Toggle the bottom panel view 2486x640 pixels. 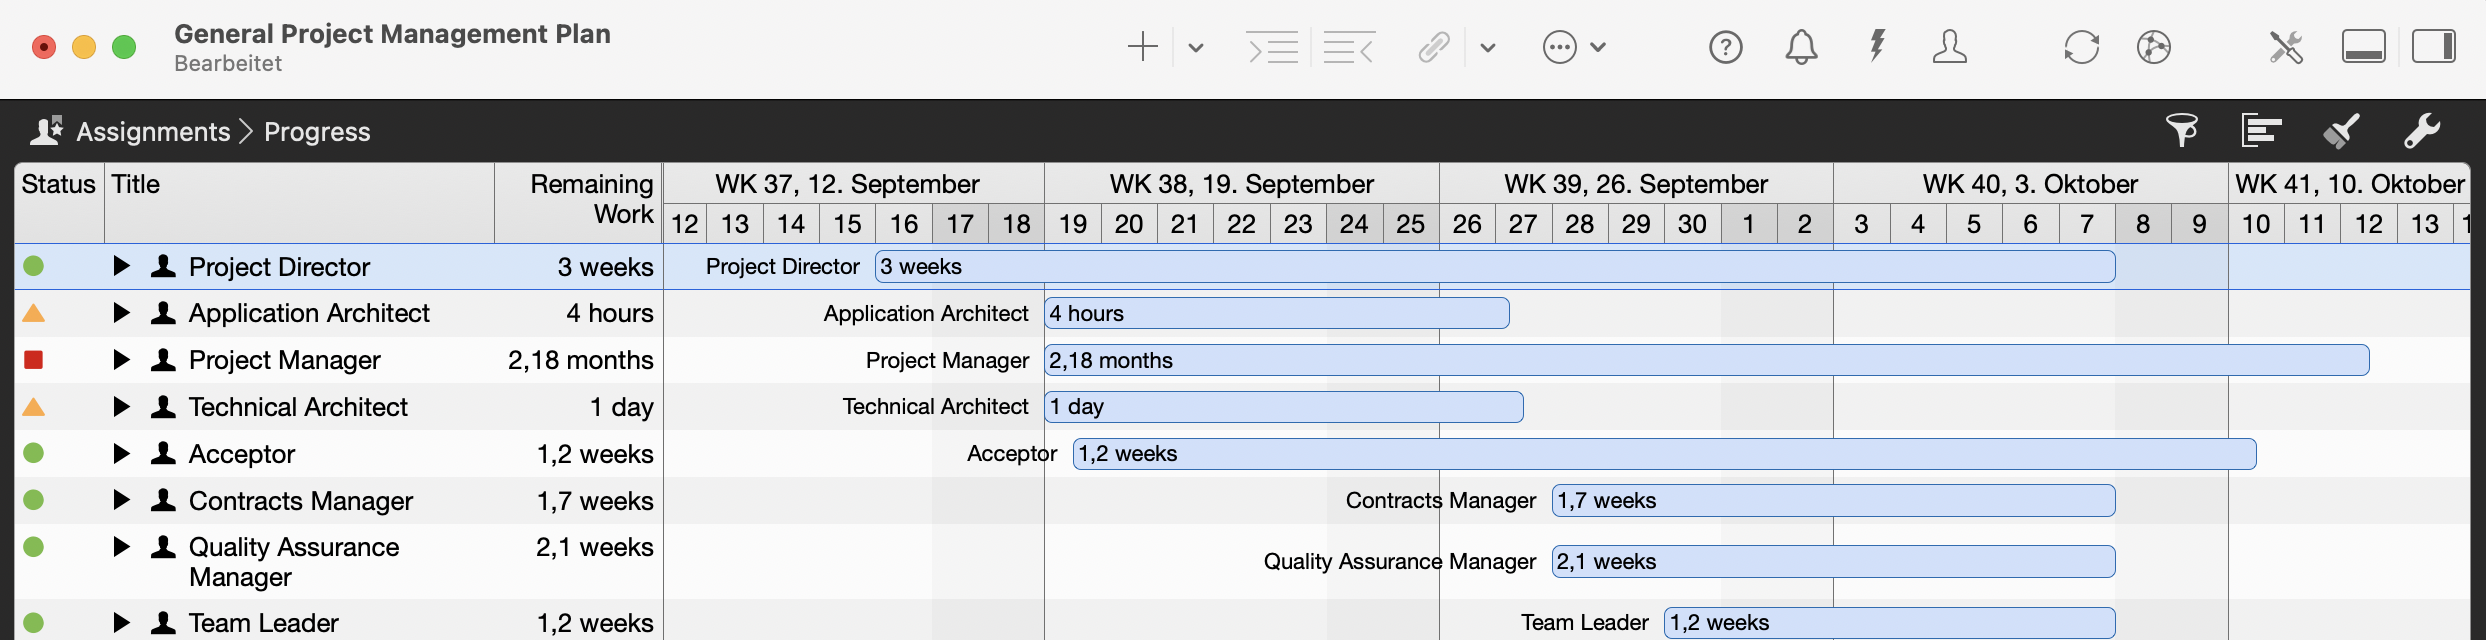[x=2363, y=47]
